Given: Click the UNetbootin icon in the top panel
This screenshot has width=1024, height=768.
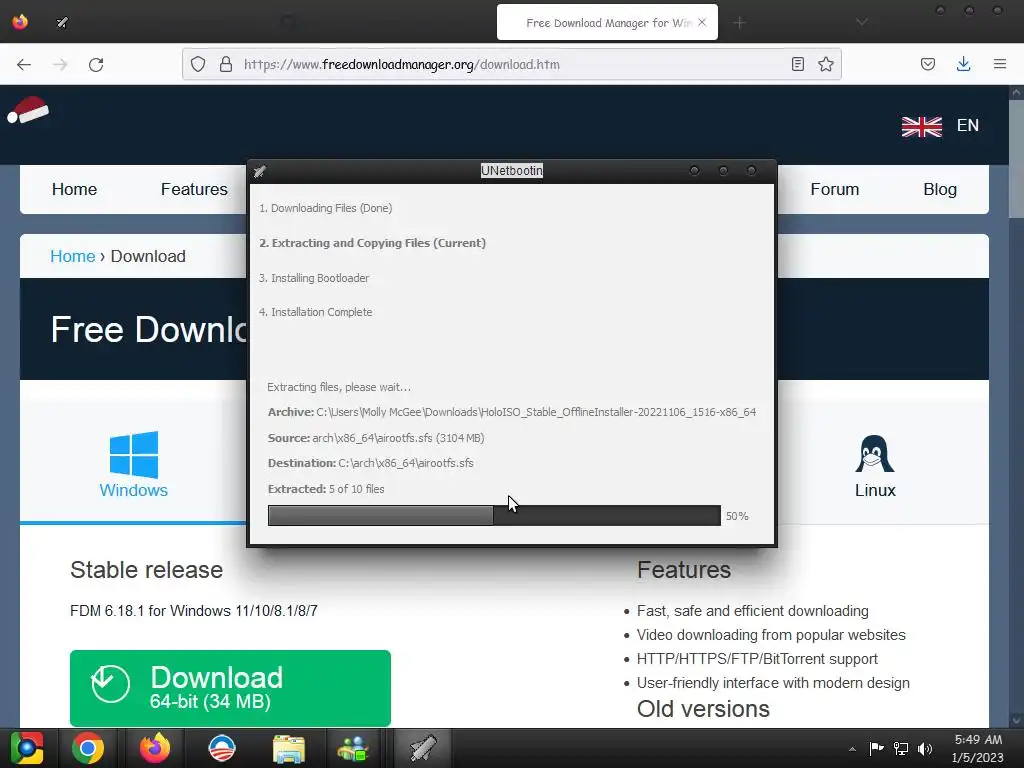Looking at the screenshot, I should click(x=62, y=22).
